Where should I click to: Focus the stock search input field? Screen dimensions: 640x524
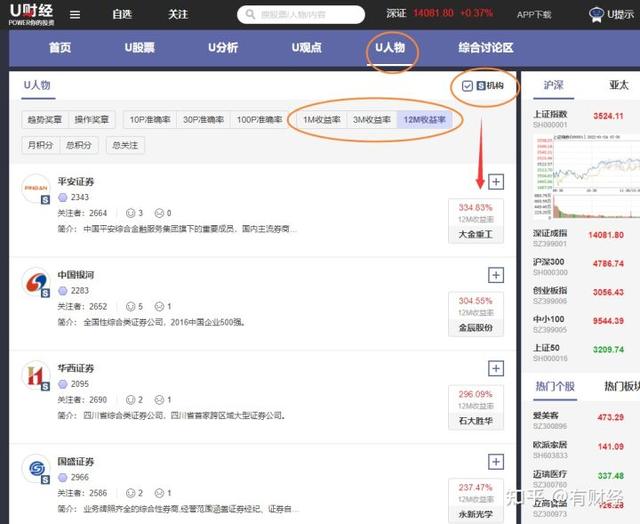pos(301,15)
